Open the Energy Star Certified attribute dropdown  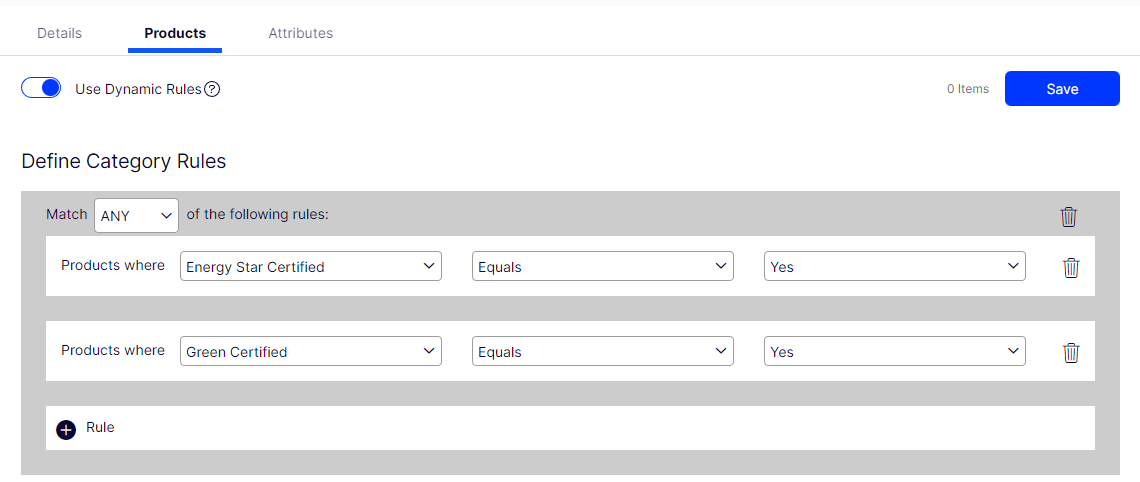click(x=311, y=267)
